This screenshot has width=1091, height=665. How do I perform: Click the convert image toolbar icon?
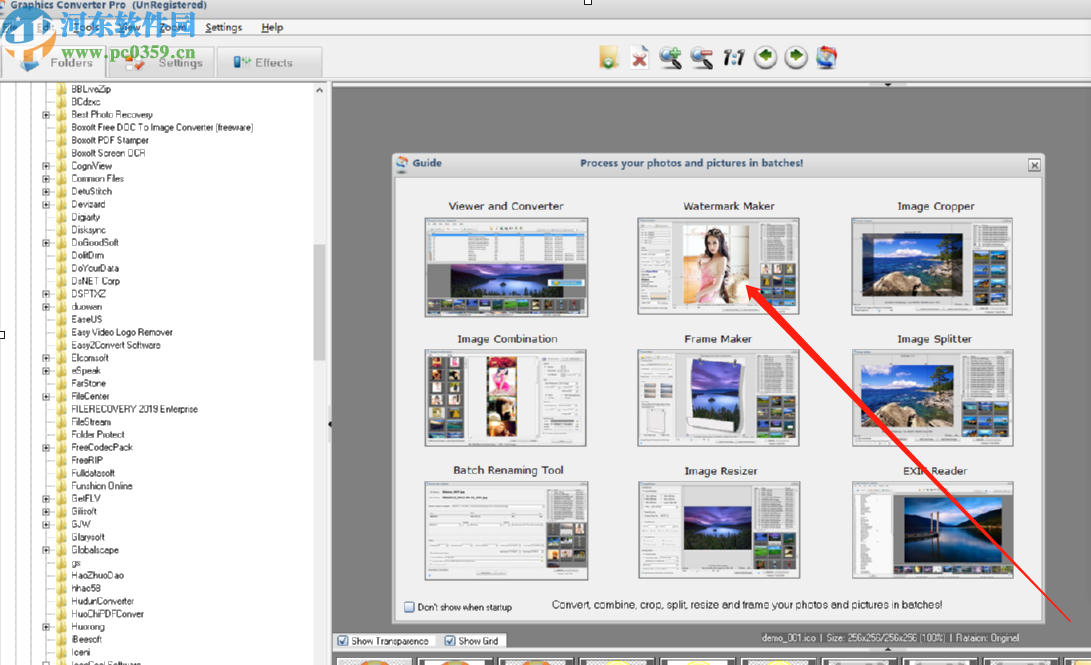coord(826,58)
